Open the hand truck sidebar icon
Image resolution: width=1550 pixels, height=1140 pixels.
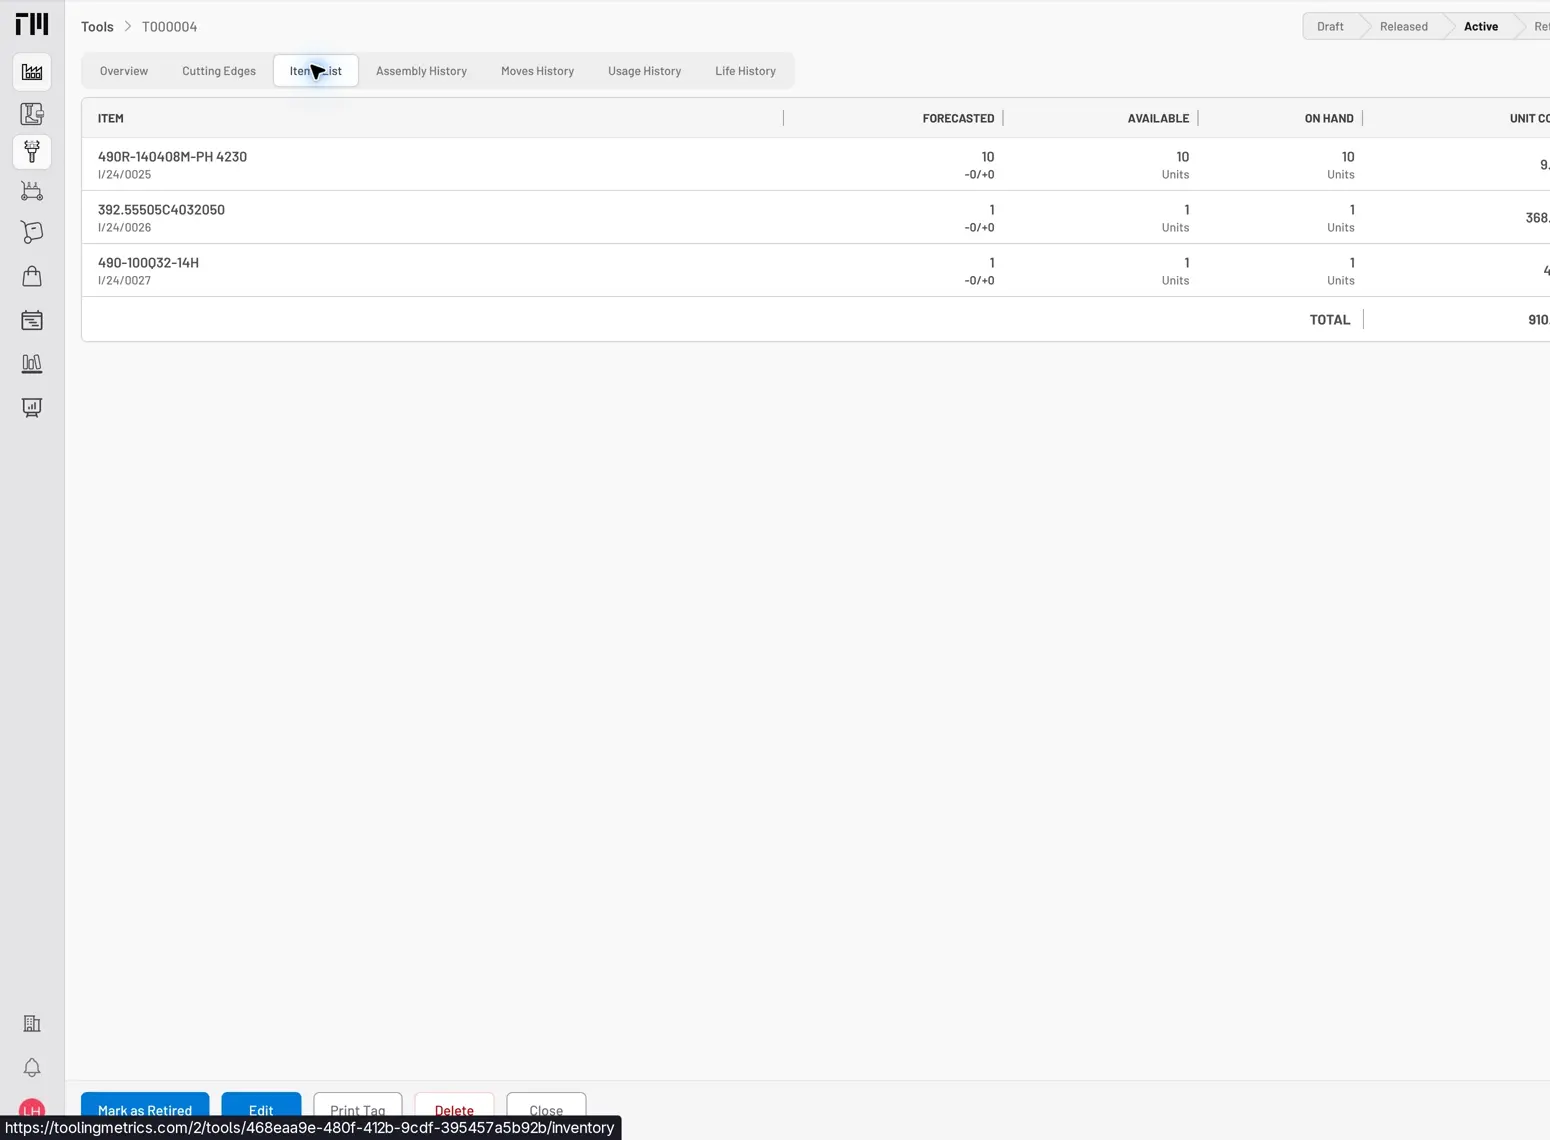(x=32, y=232)
